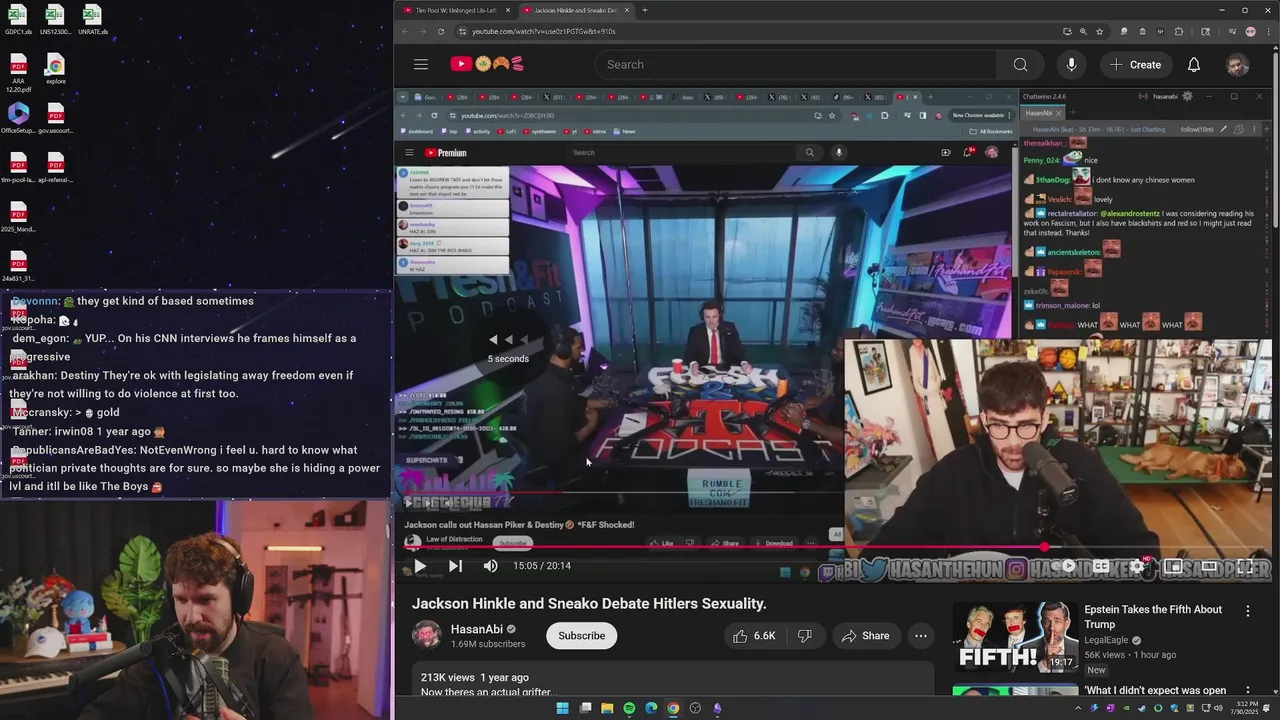The height and width of the screenshot is (720, 1280).
Task: Like the video with 6.6K likes
Action: coord(754,636)
